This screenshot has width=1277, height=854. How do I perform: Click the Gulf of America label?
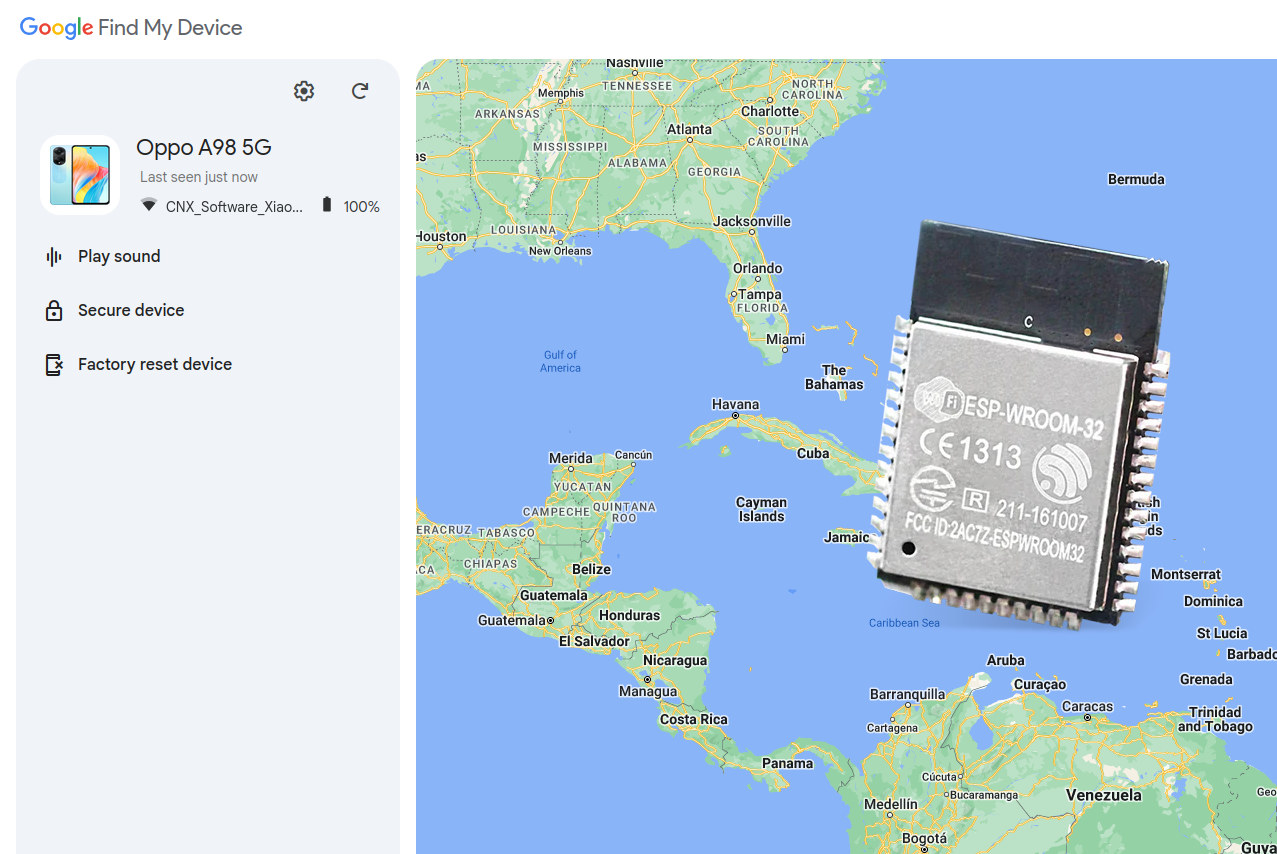coord(559,360)
